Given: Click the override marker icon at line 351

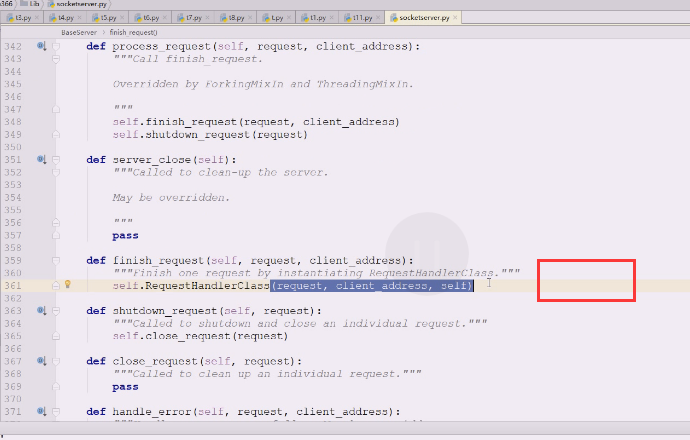Looking at the screenshot, I should click(x=41, y=159).
